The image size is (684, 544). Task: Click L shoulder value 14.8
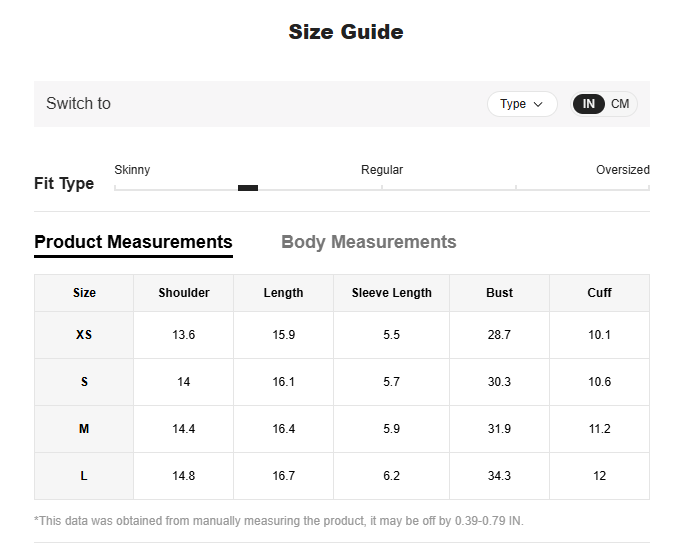pos(184,476)
